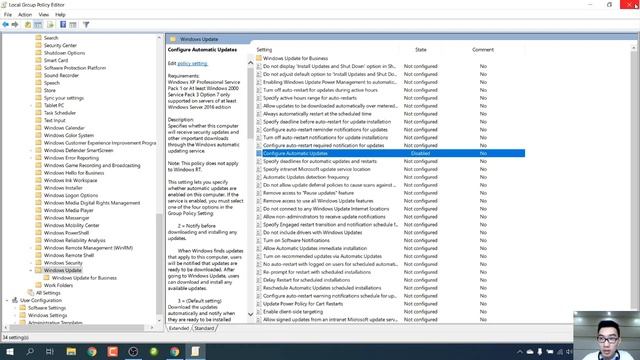Open the first Chrome taskbar icon
Image resolution: width=640 pixels, height=360 pixels.
pyautogui.click(x=92, y=351)
